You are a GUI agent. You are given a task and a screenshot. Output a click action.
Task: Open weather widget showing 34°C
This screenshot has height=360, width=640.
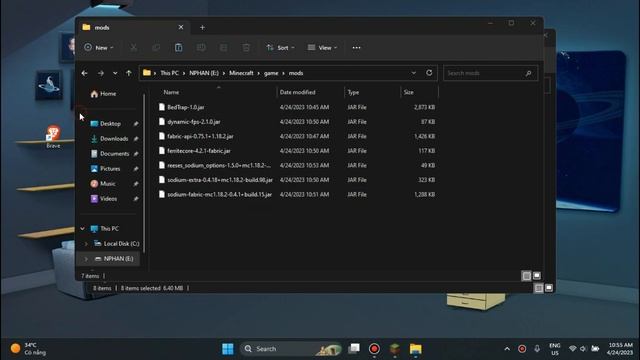point(29,349)
